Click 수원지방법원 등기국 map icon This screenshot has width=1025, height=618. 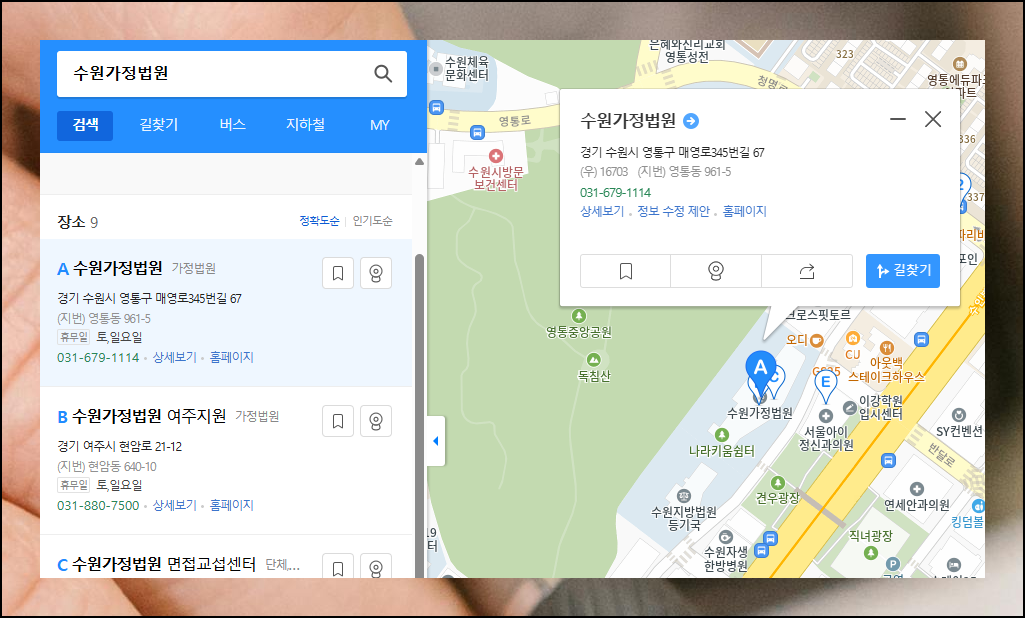click(x=684, y=496)
